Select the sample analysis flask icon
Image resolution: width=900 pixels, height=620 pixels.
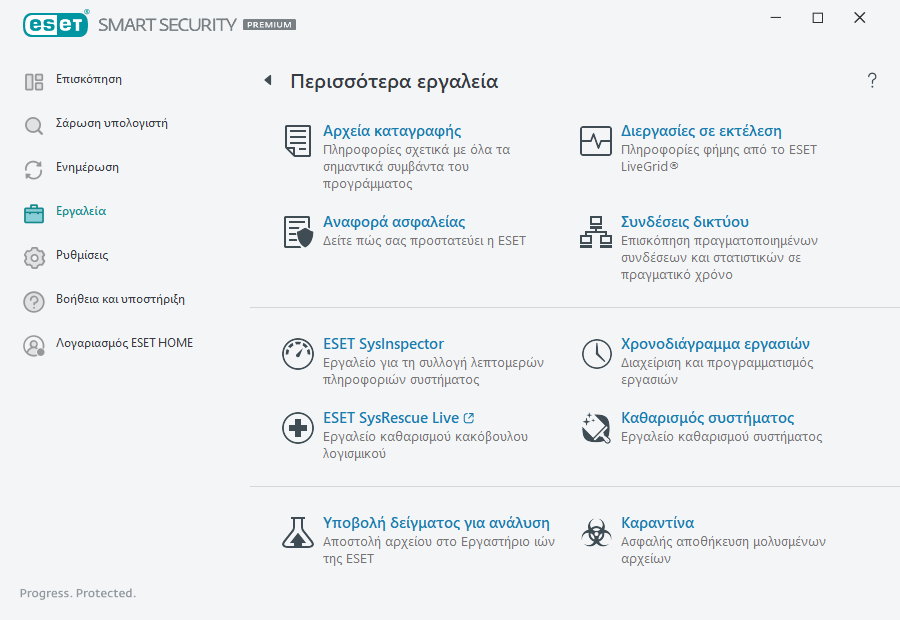pyautogui.click(x=297, y=532)
